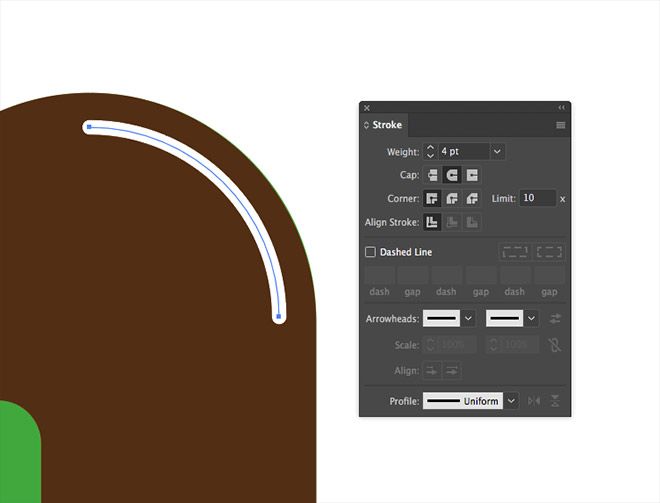660x503 pixels.
Task: Toggle link arrowhead scales icon
Action: pyautogui.click(x=555, y=345)
